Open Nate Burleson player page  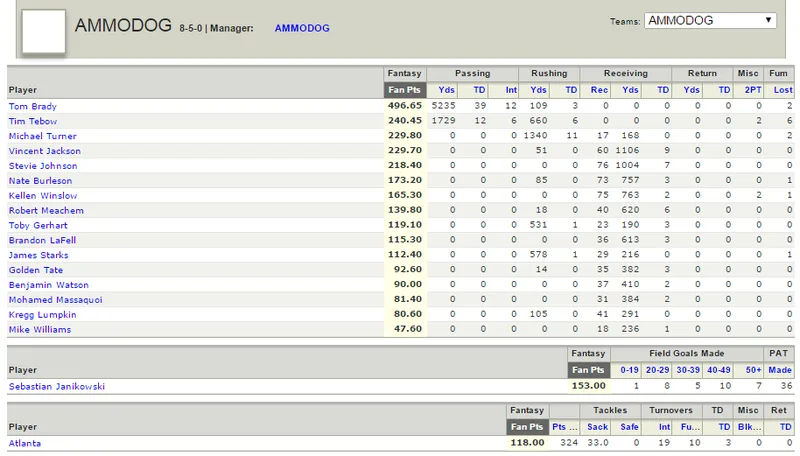tap(40, 180)
